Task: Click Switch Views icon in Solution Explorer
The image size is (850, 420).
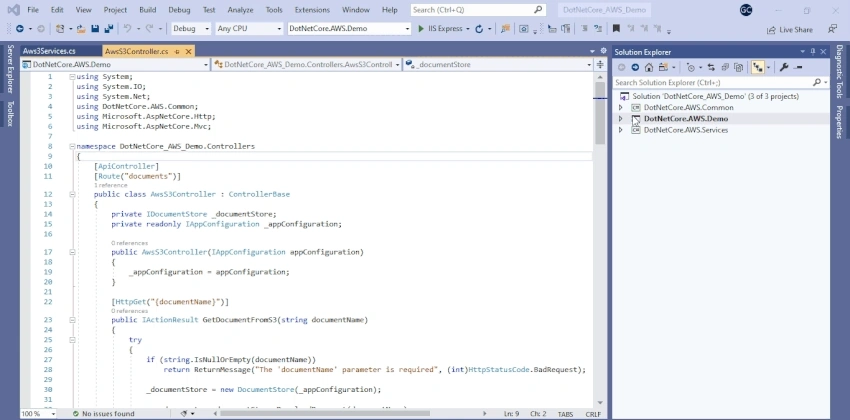Action: pos(663,67)
